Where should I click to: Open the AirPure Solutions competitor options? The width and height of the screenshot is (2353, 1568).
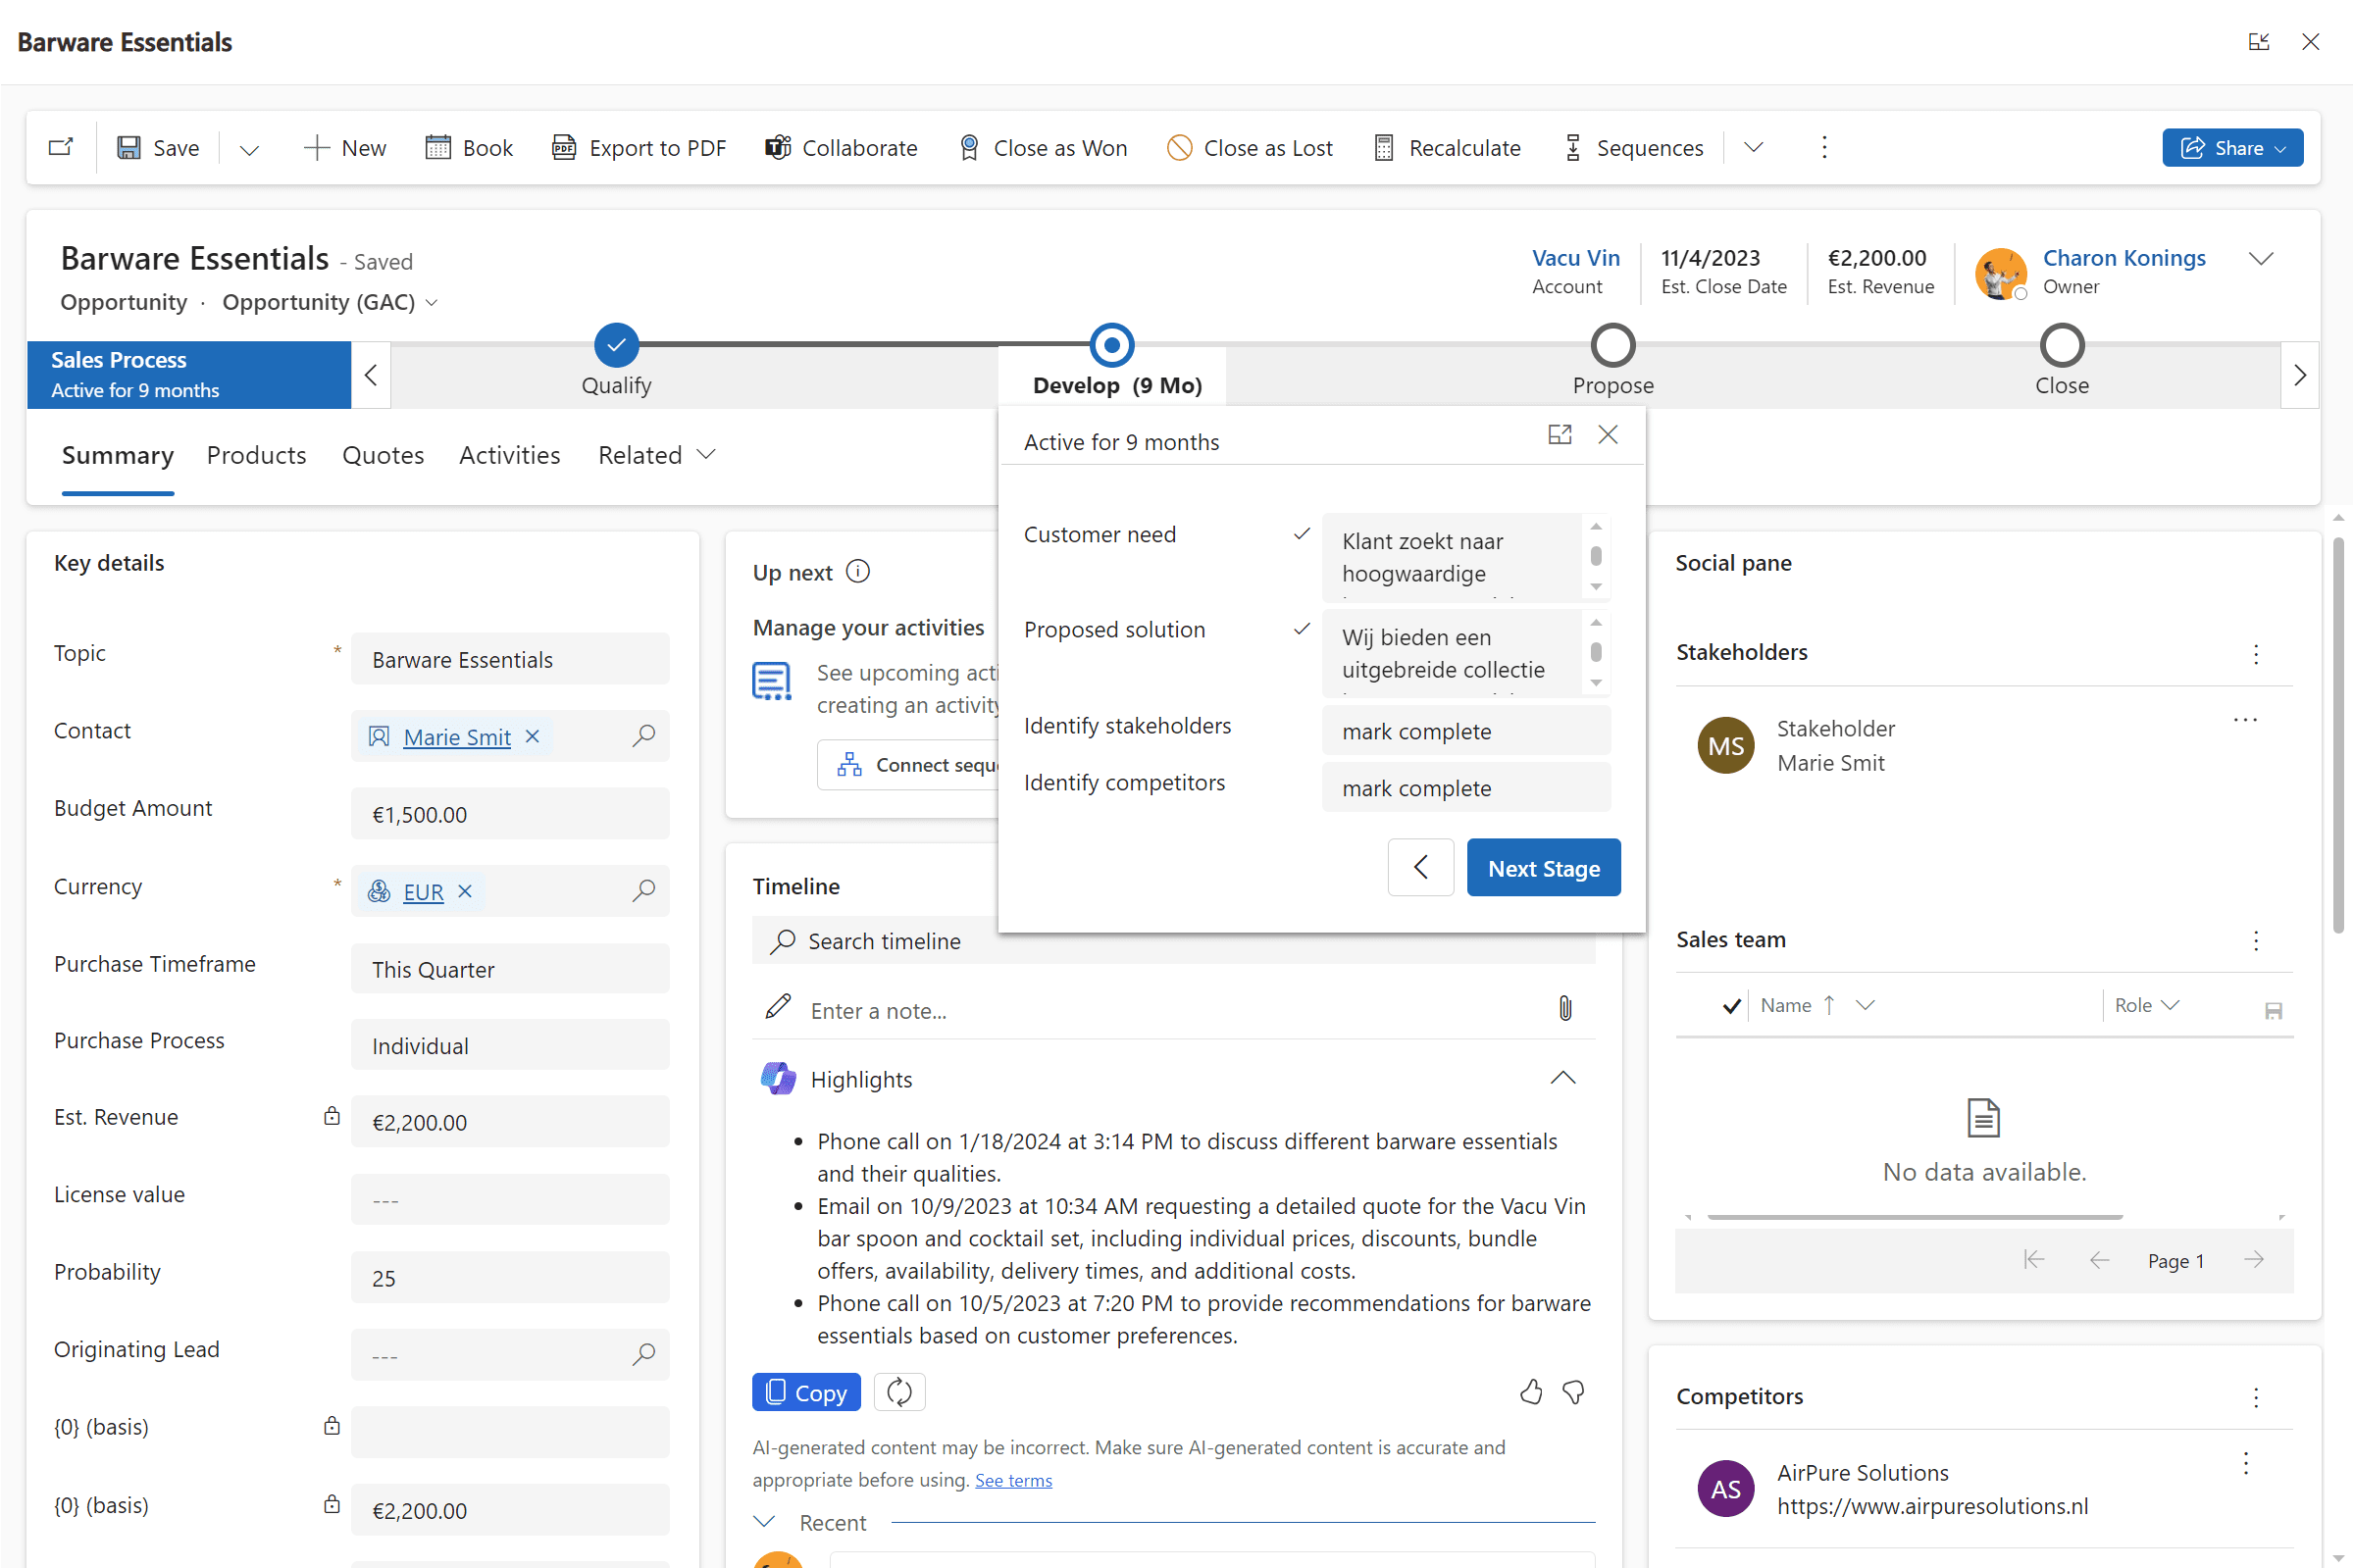(x=2245, y=1464)
